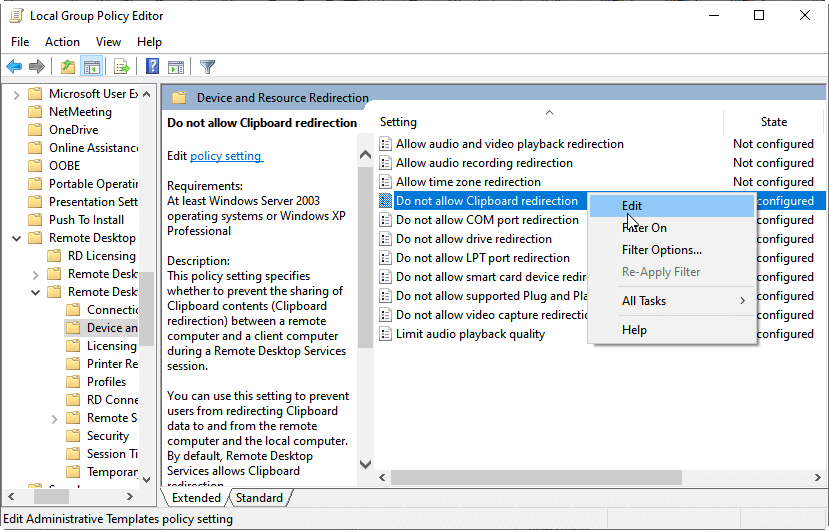This screenshot has height=530, width=829.
Task: Select Filter Options... in context menu
Action: click(x=661, y=250)
